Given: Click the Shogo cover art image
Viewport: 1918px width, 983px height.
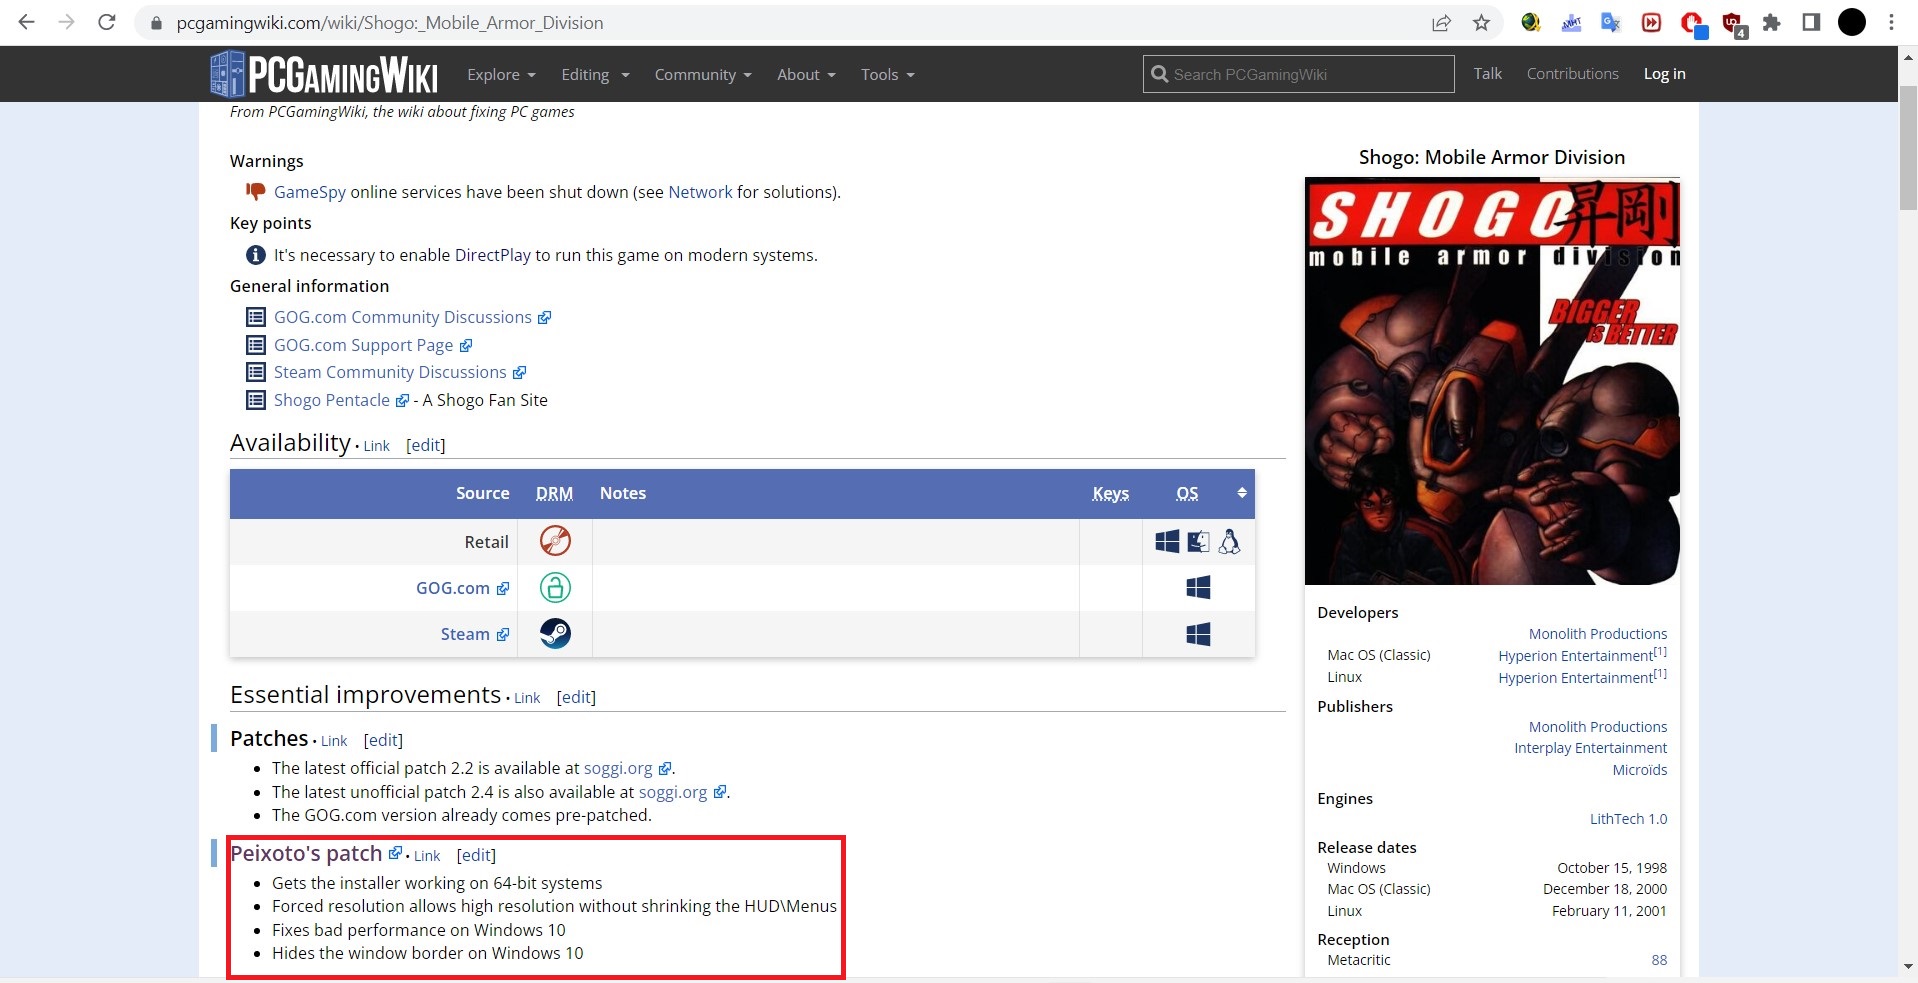Looking at the screenshot, I should 1492,381.
